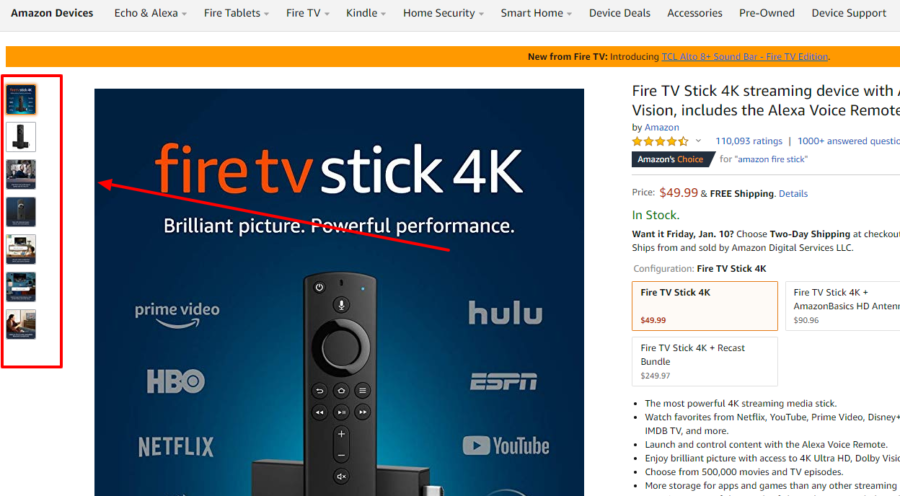Open the Device Deals tab
This screenshot has width=900, height=496.
(619, 13)
